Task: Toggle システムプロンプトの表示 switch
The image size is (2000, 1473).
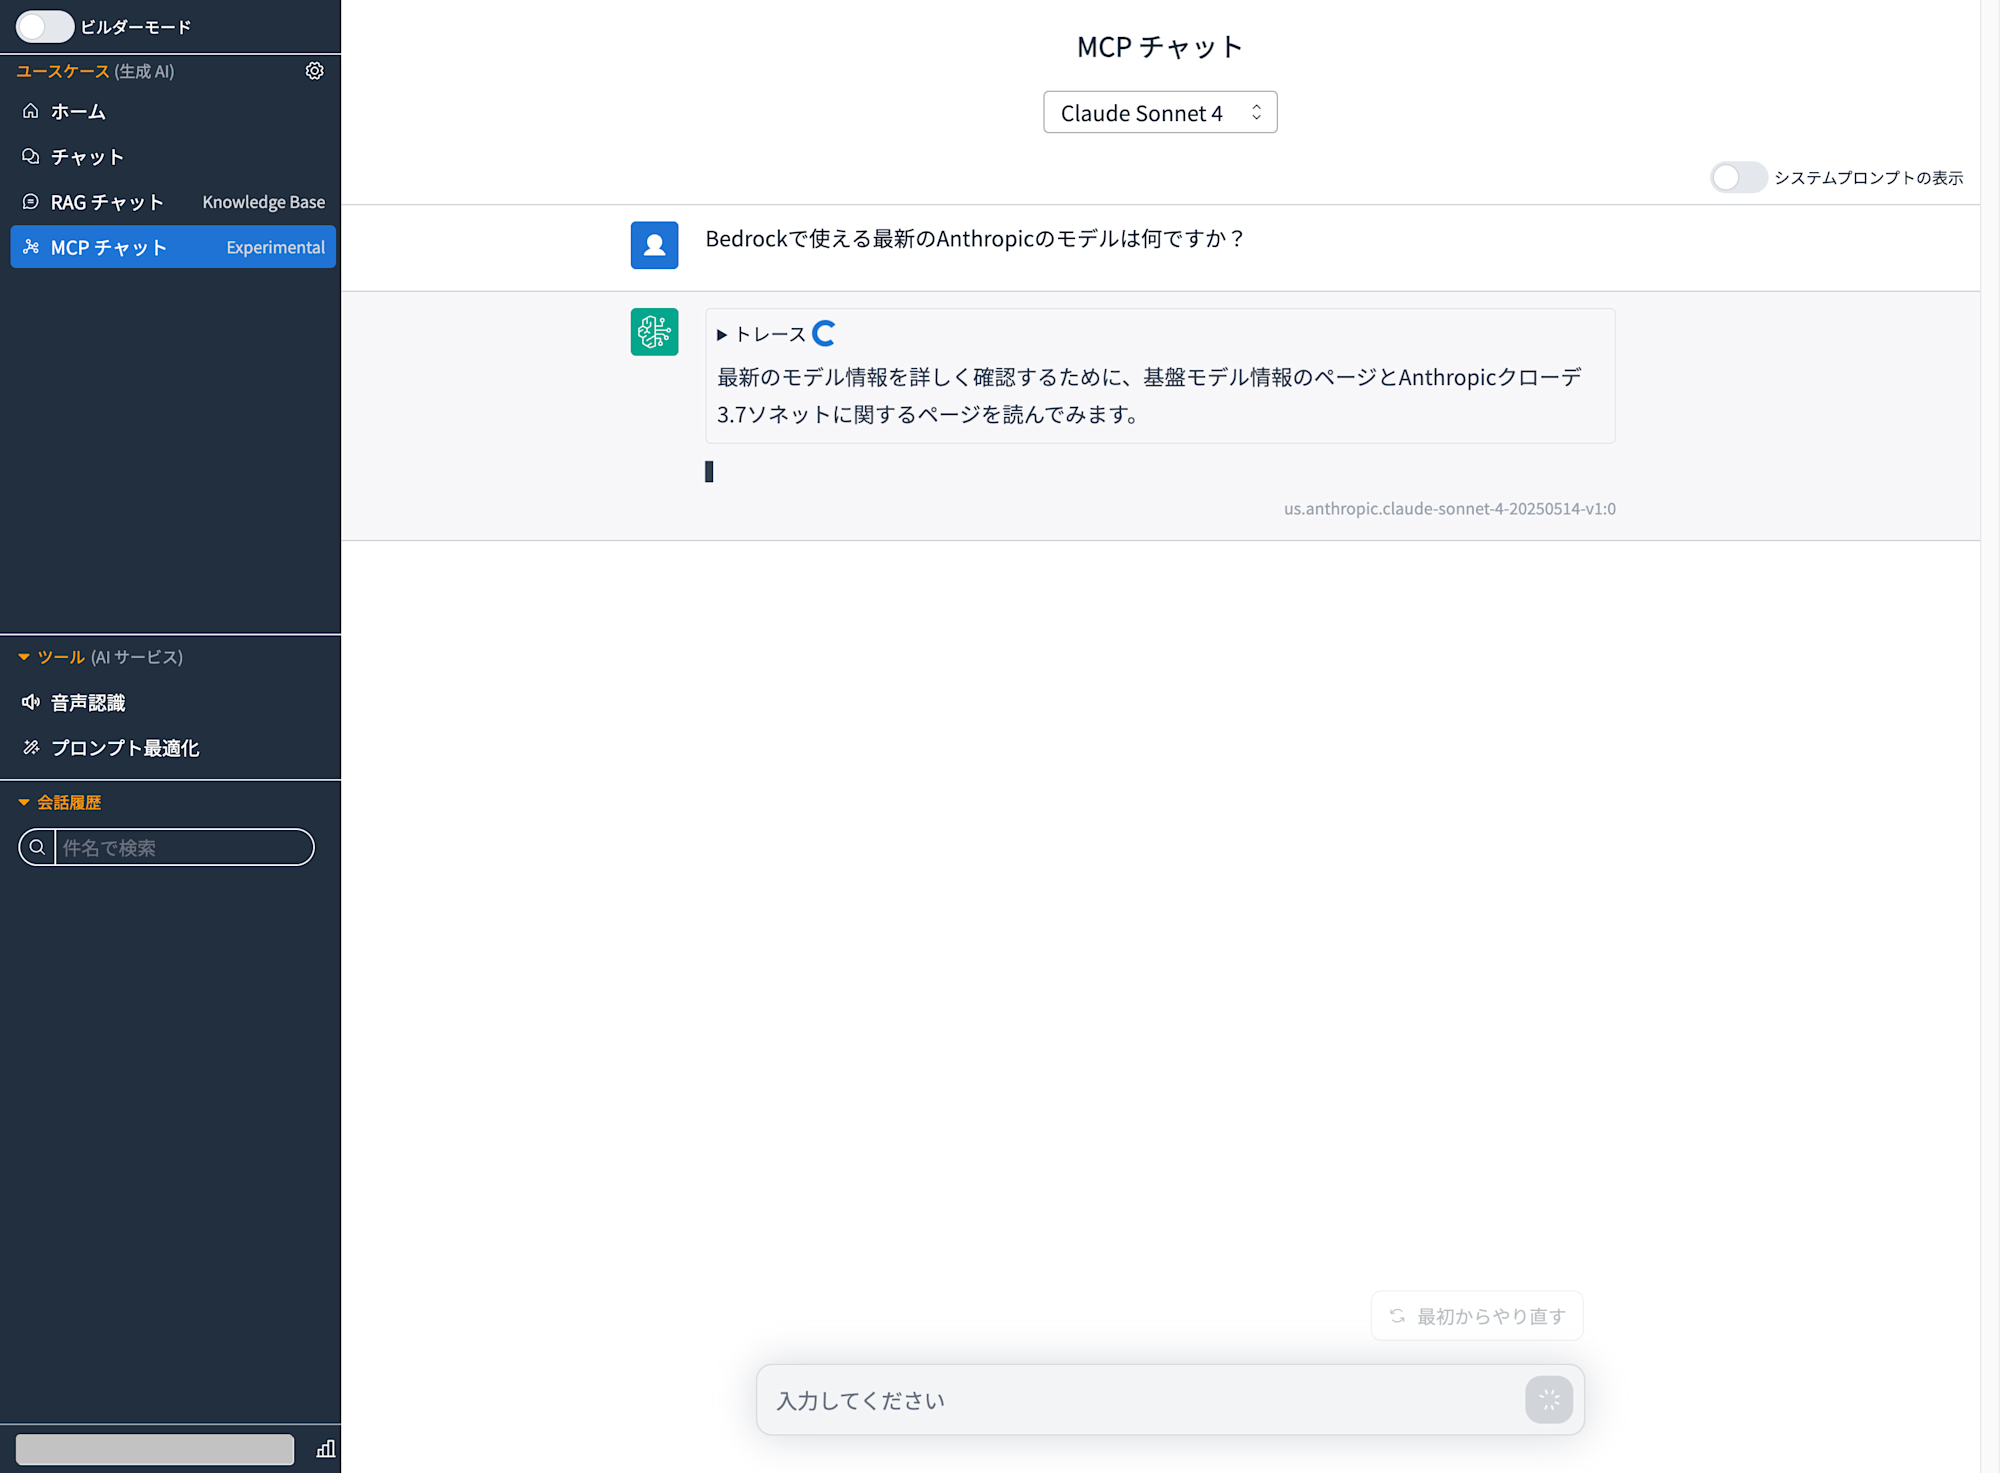Action: [1738, 178]
